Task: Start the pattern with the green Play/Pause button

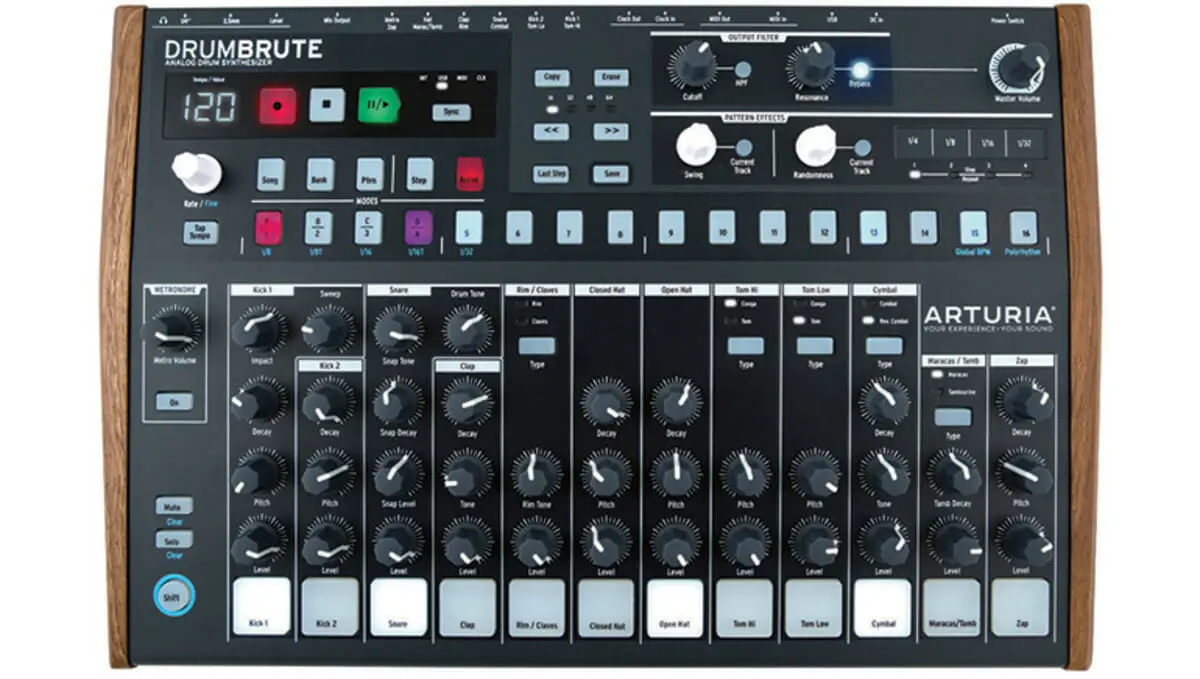Action: [379, 104]
